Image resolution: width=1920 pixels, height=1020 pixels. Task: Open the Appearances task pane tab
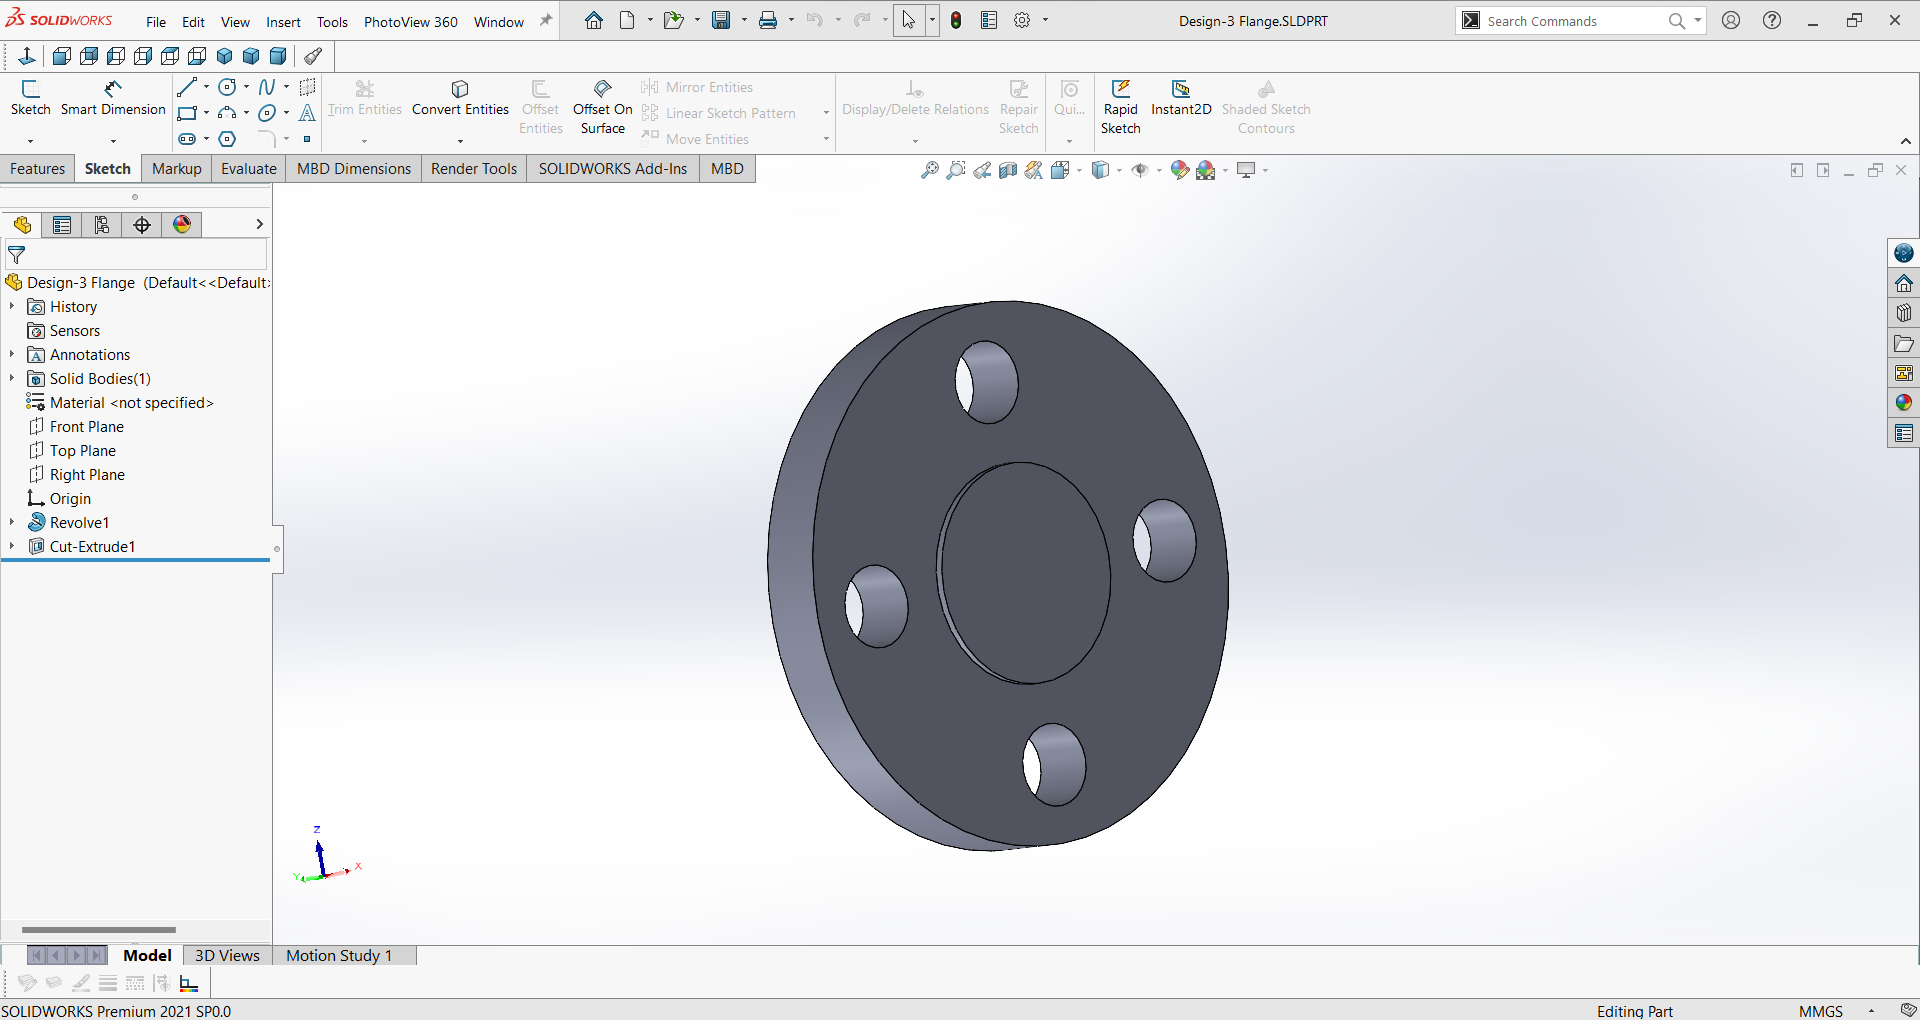1904,403
